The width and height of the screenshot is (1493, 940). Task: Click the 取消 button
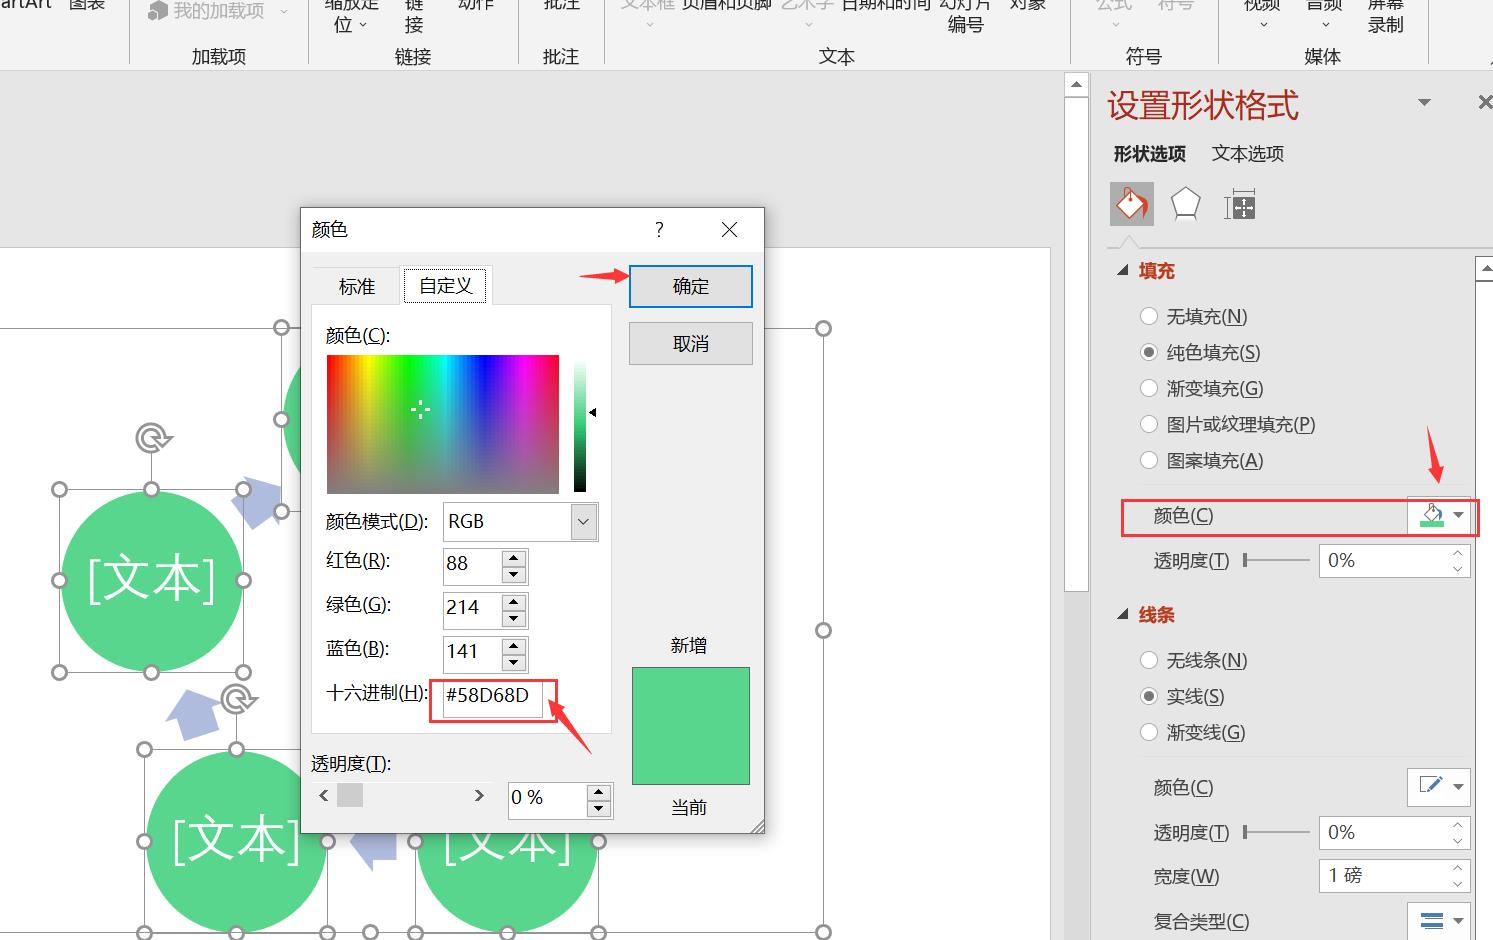690,344
